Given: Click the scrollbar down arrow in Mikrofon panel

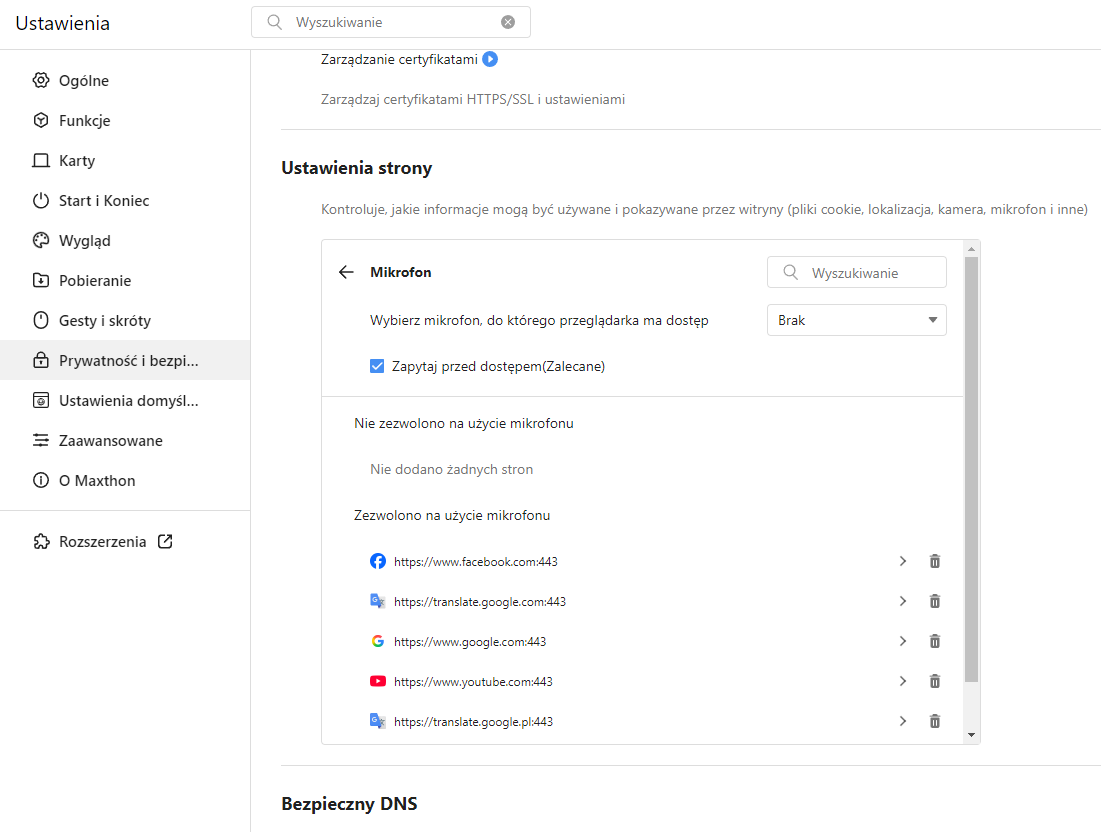Looking at the screenshot, I should (971, 735).
